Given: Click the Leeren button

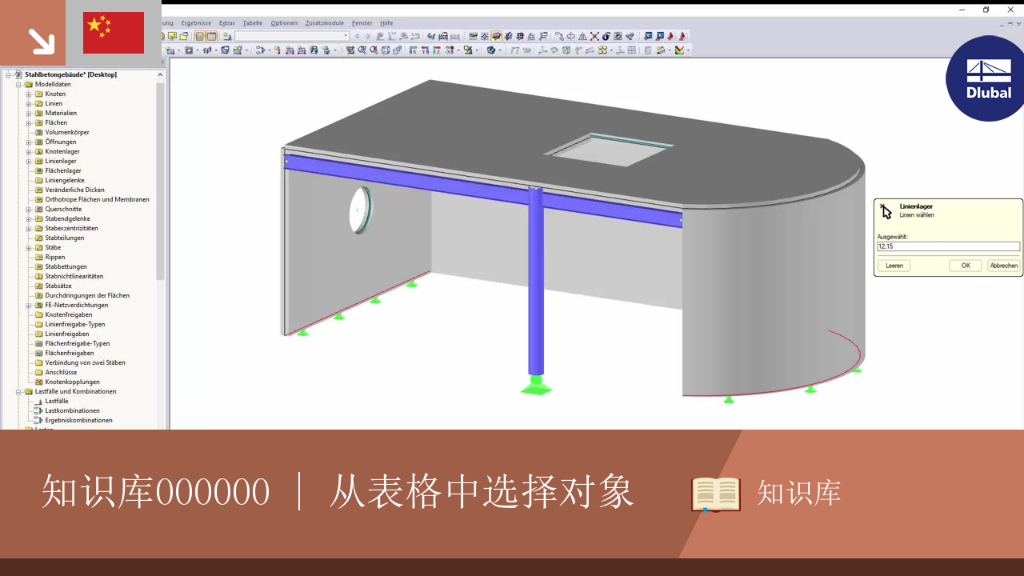Looking at the screenshot, I should click(x=894, y=266).
